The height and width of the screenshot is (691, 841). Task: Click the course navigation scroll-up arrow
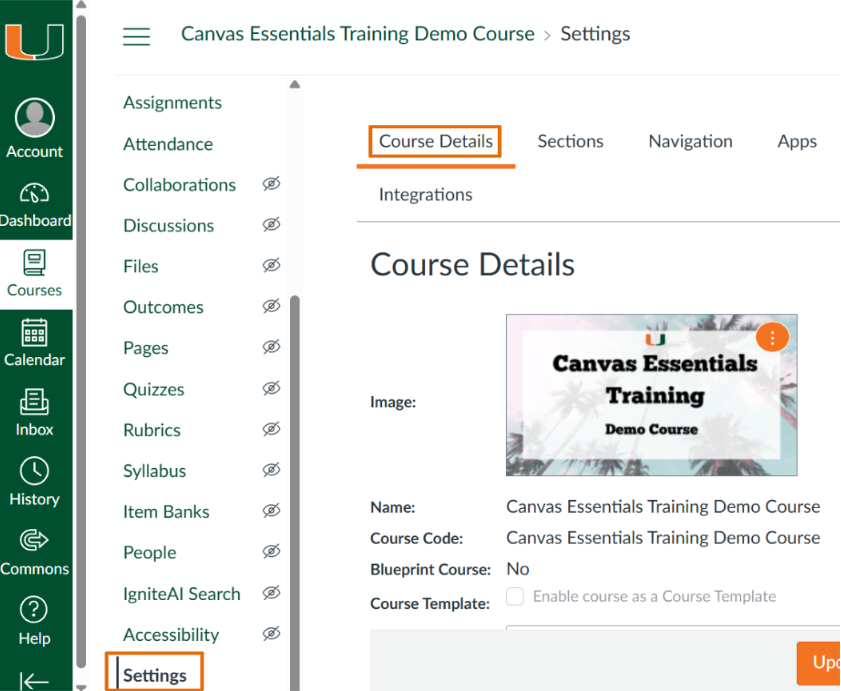294,84
